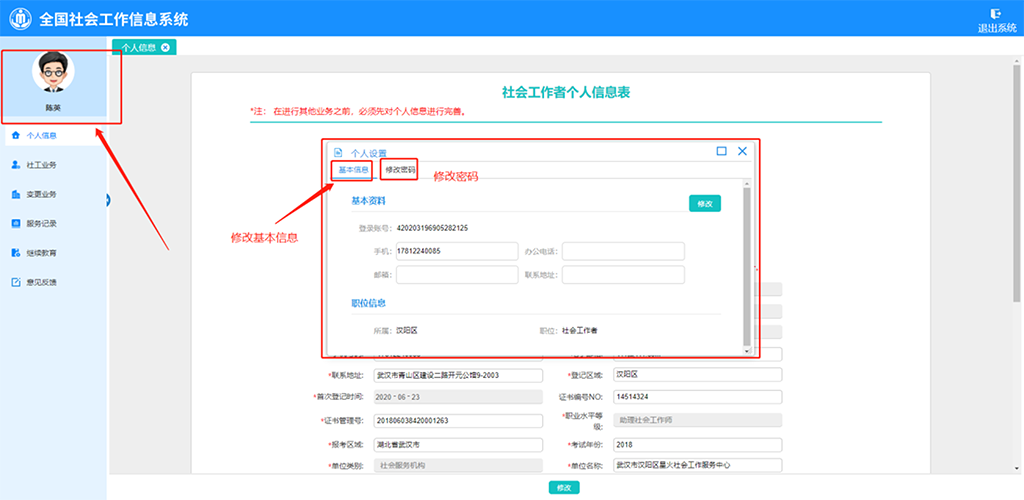Focus the 邮箱 input field
This screenshot has height=500, width=1024.
coord(457,275)
